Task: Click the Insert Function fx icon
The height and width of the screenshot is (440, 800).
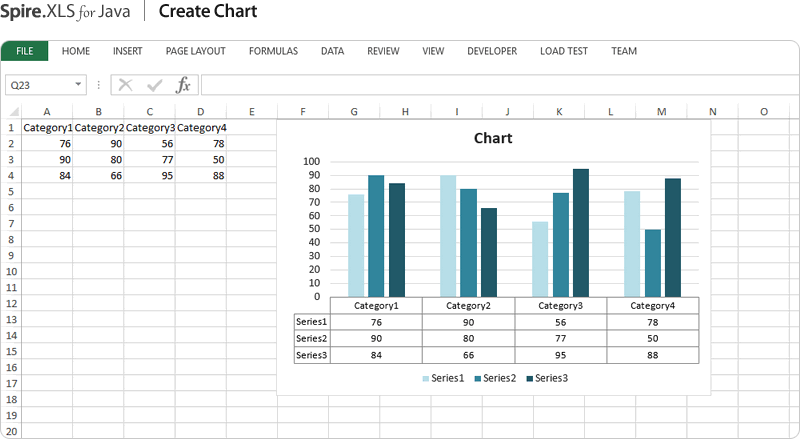Action: [x=183, y=85]
